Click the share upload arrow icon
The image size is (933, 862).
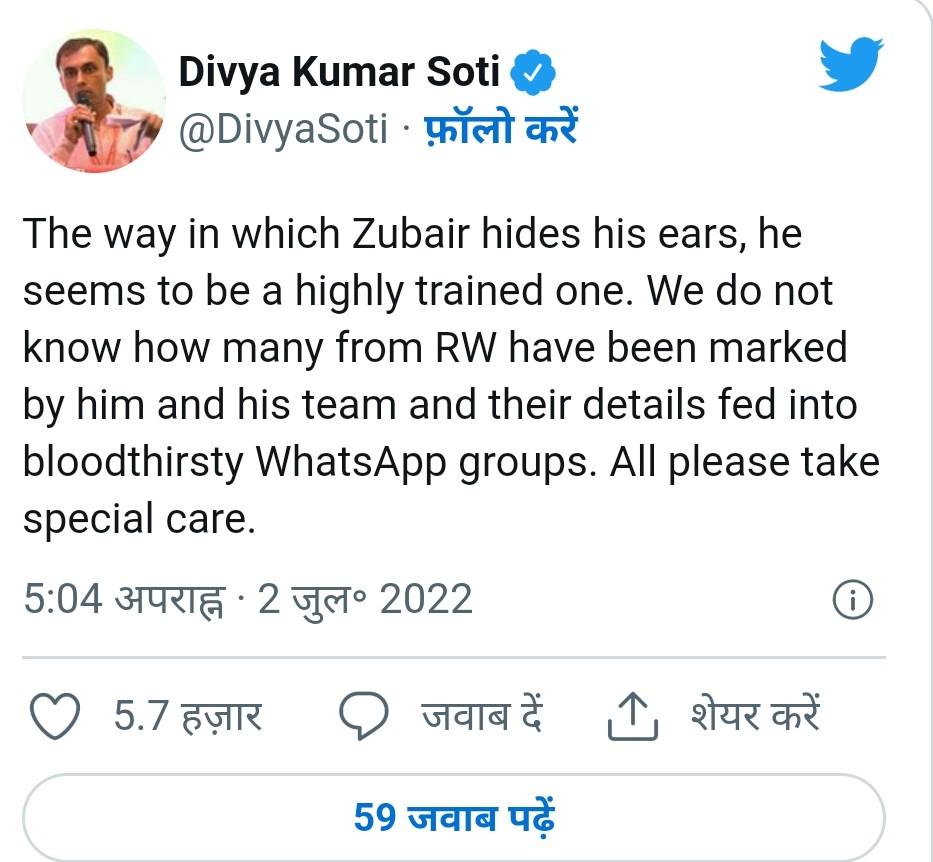point(633,716)
